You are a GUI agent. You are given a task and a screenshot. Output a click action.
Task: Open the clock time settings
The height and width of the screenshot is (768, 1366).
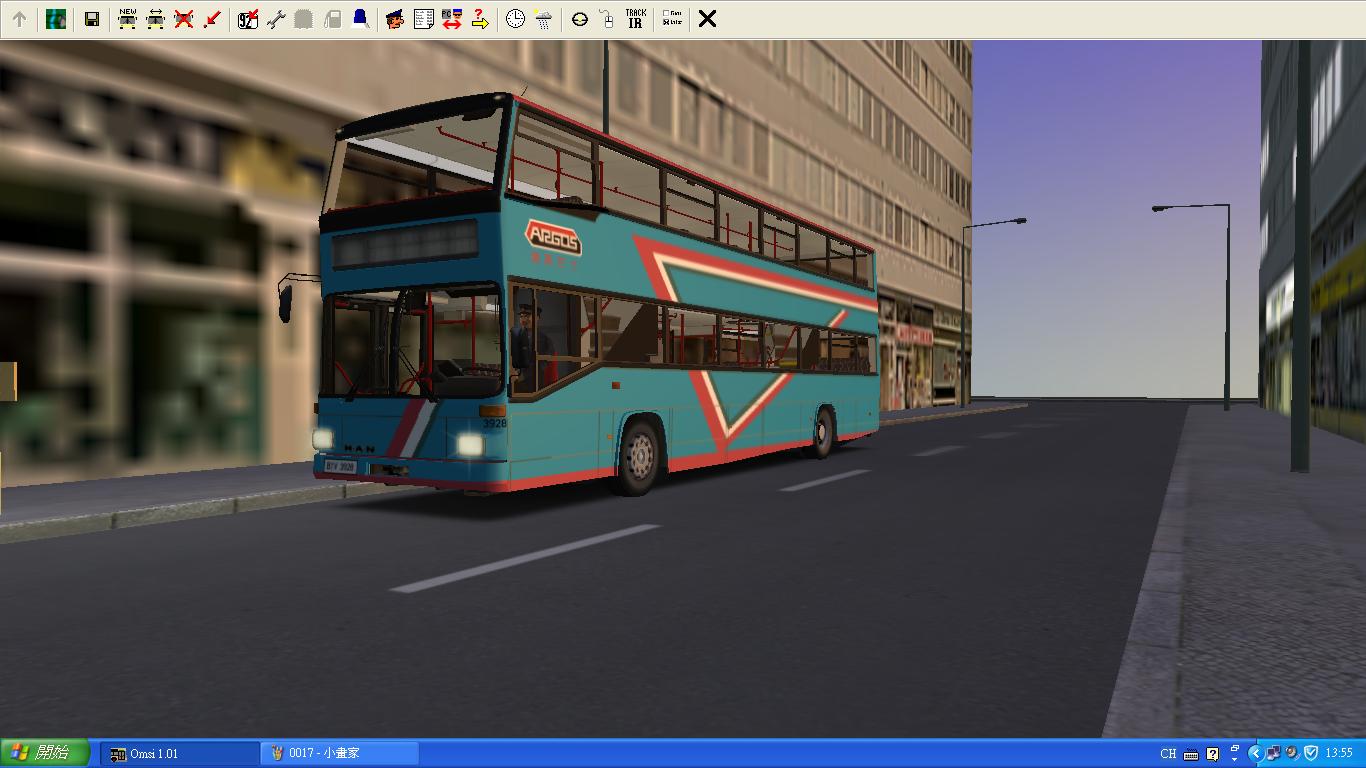click(515, 19)
